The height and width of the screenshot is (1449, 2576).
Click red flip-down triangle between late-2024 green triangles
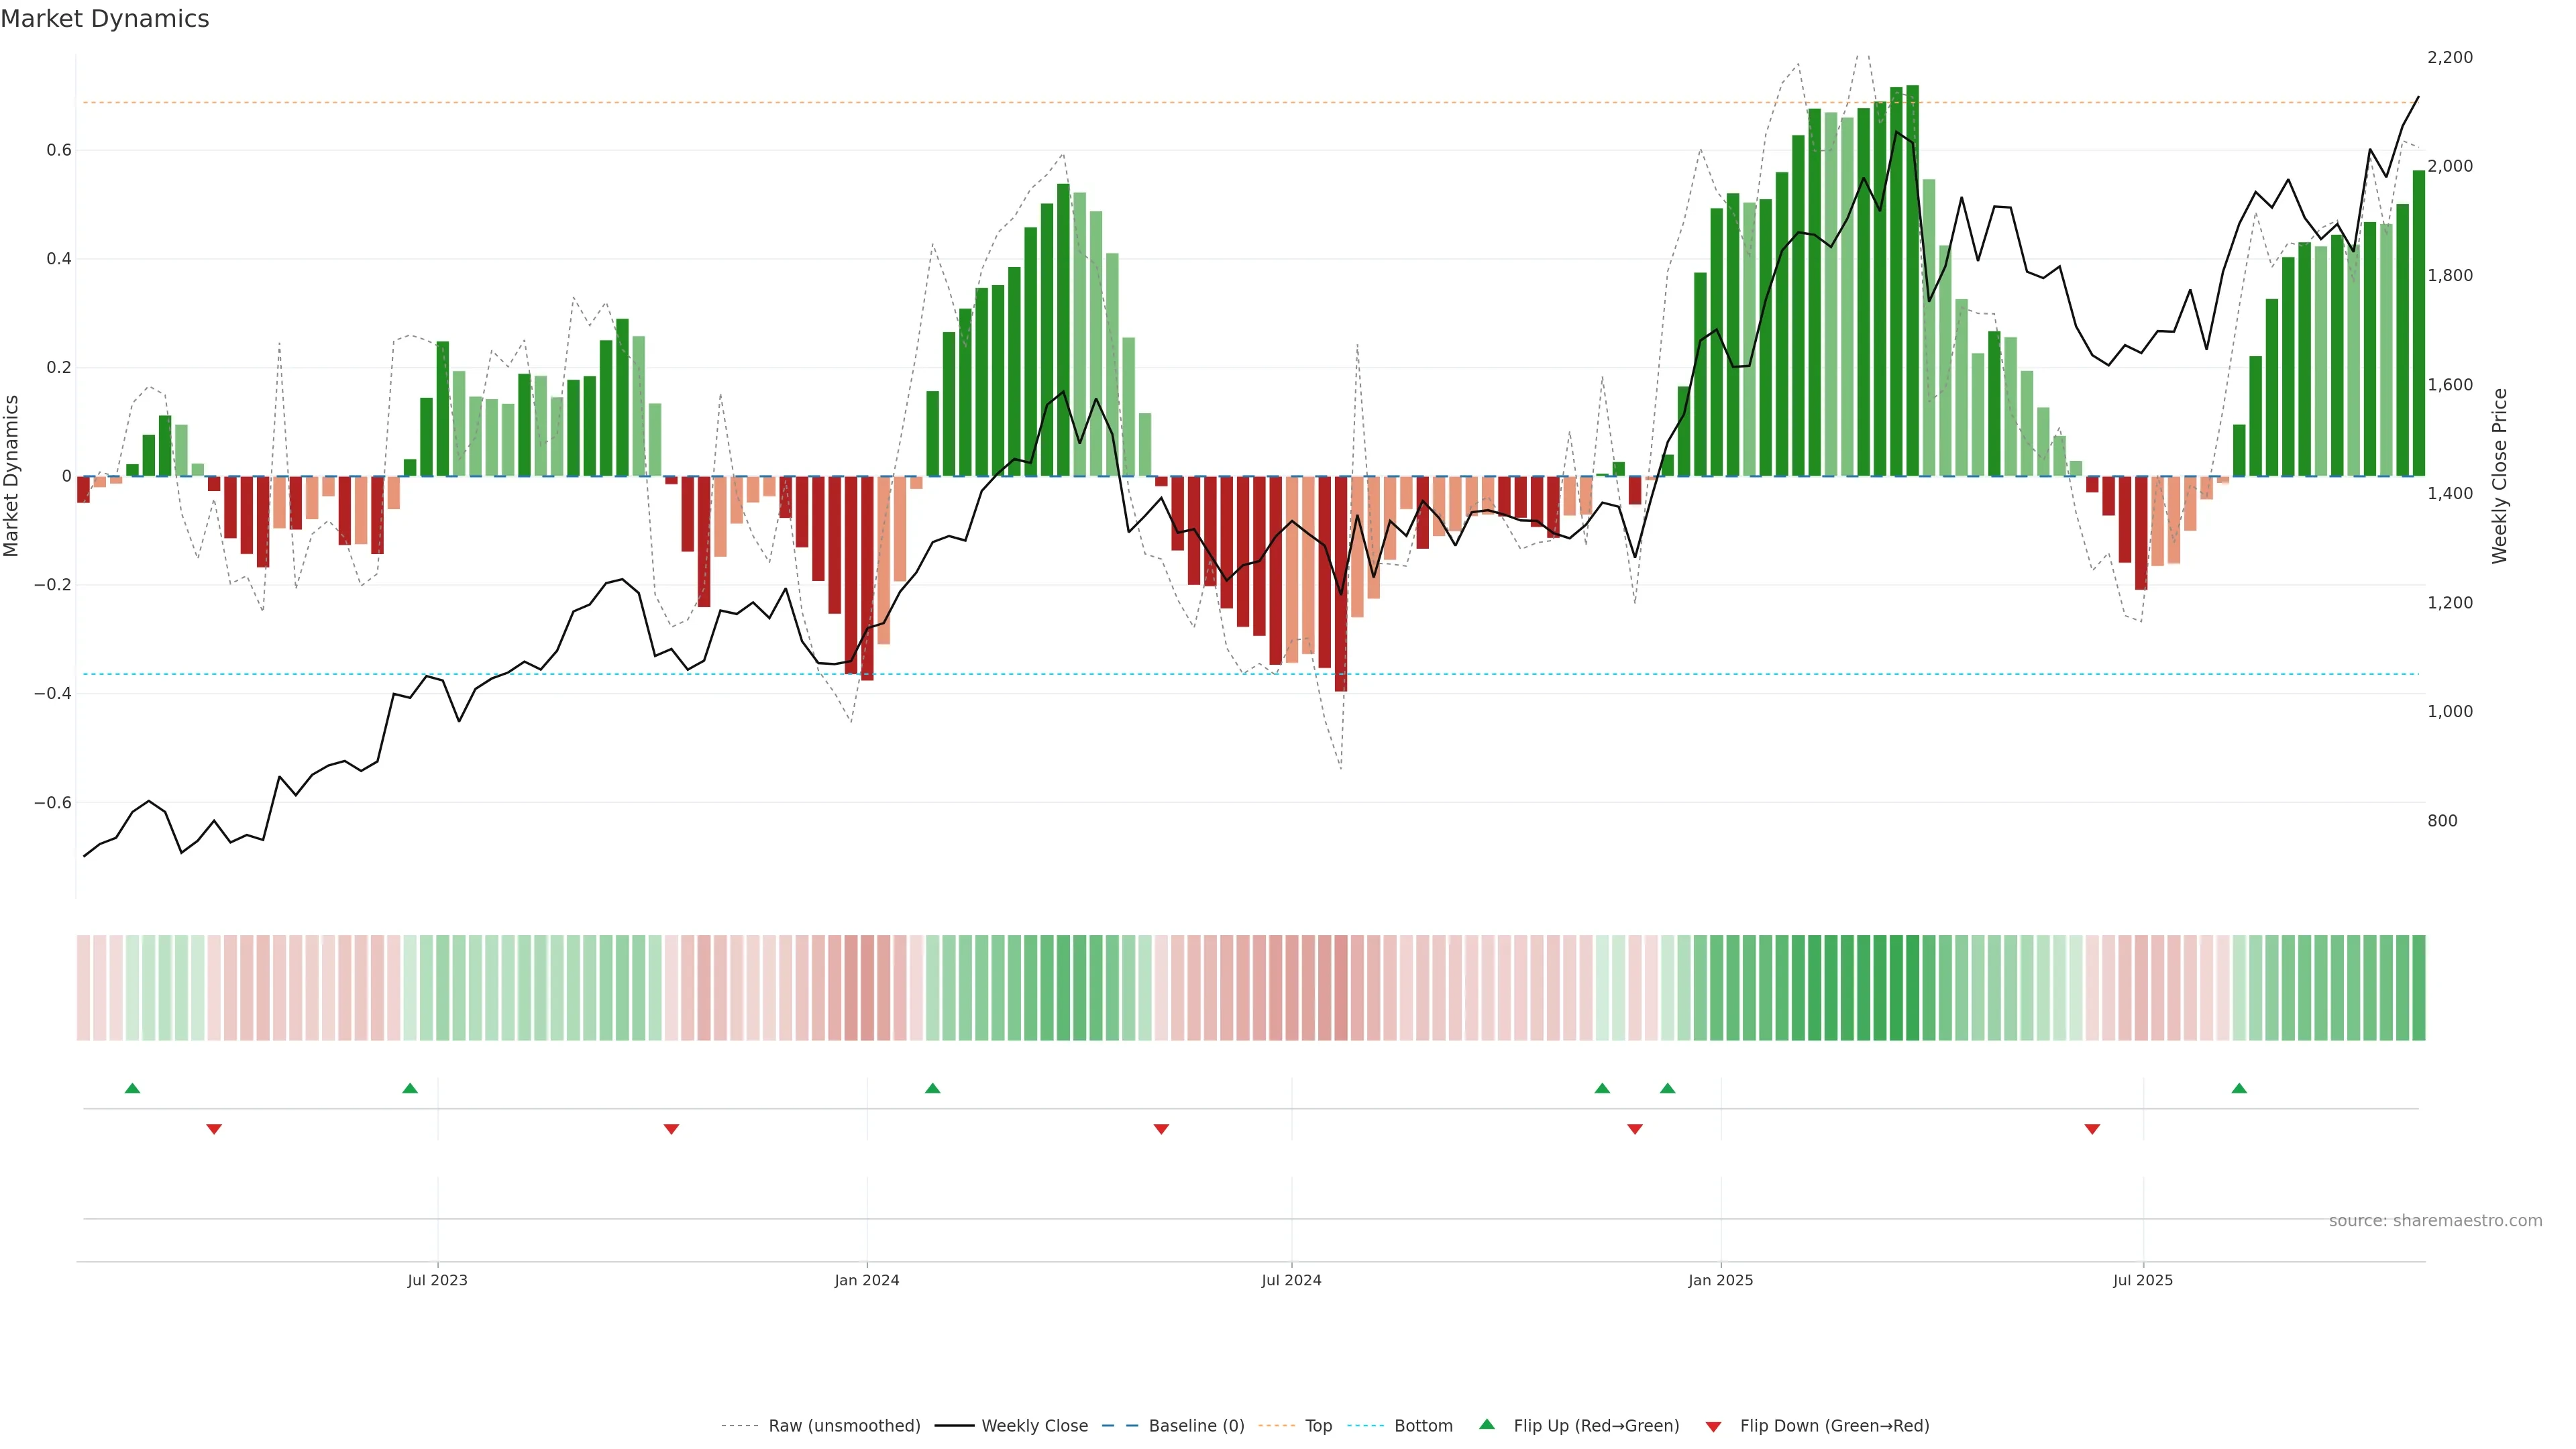[1635, 1129]
